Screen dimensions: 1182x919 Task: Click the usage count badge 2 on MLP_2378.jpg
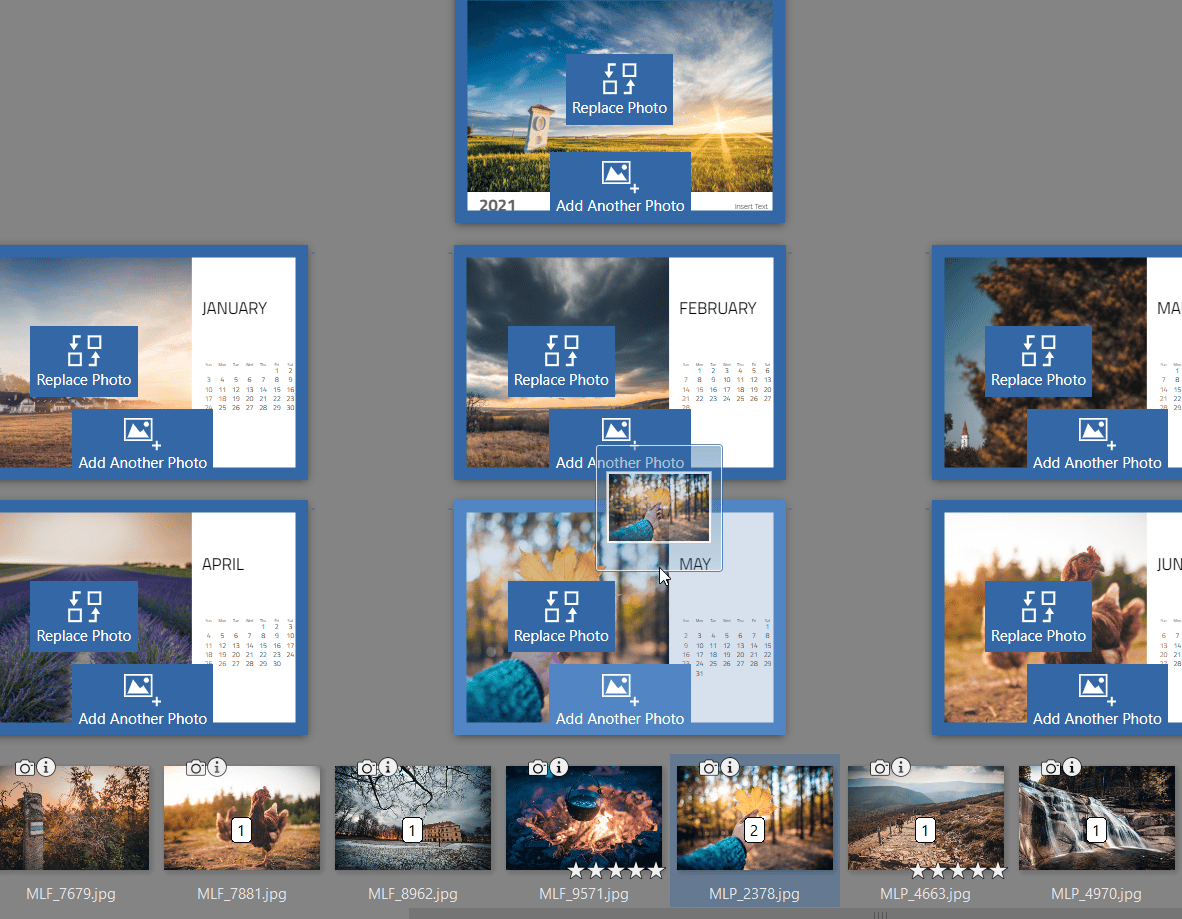(754, 831)
